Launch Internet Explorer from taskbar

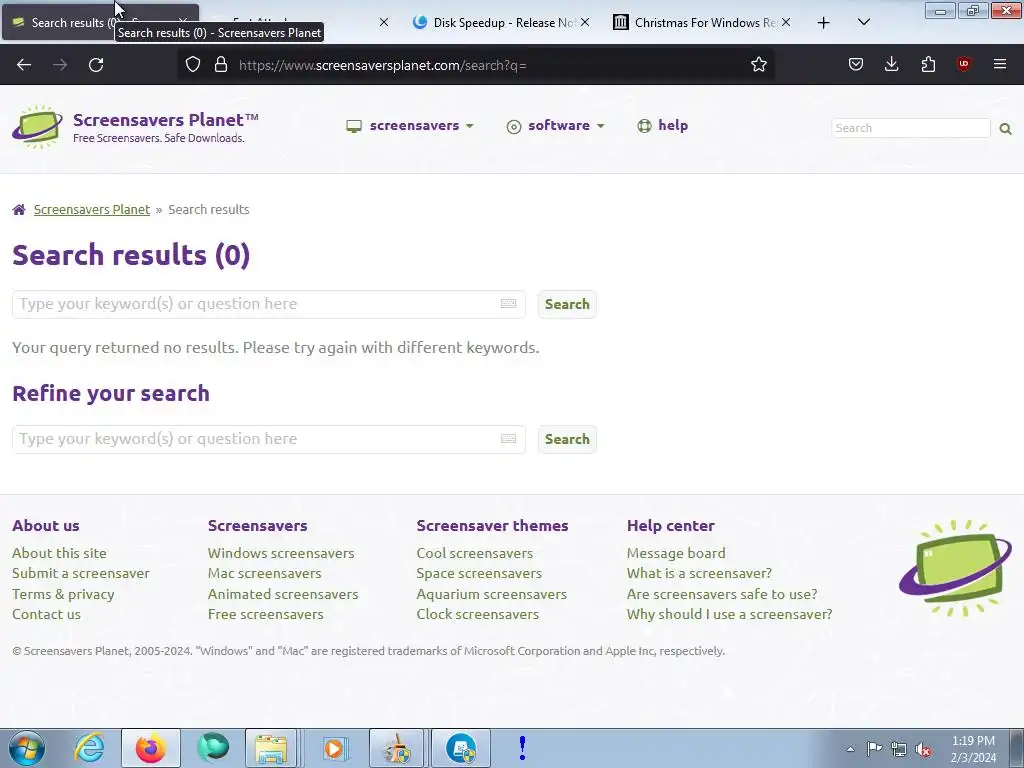[x=89, y=748]
